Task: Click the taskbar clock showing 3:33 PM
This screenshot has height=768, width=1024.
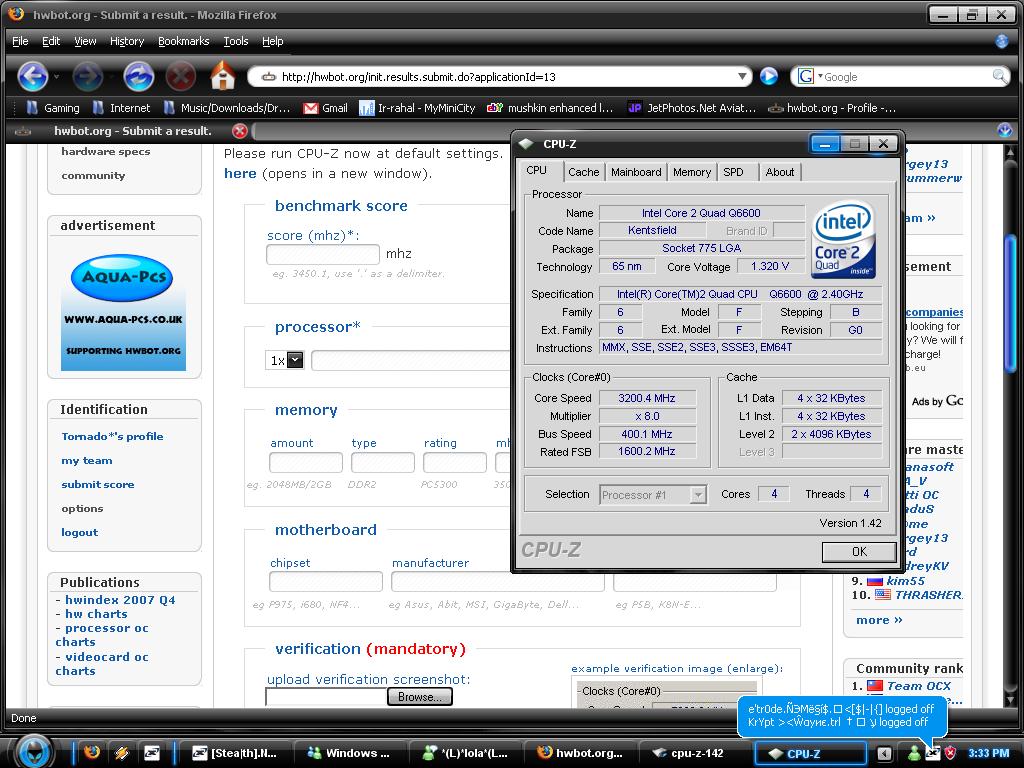Action: coord(988,753)
